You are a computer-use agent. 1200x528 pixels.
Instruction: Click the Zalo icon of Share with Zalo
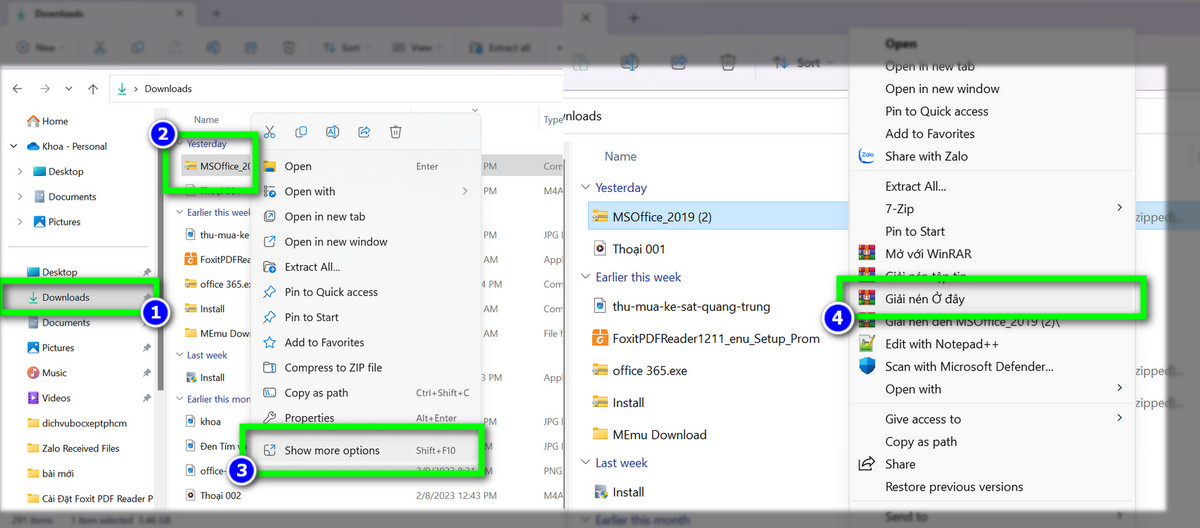(x=867, y=156)
